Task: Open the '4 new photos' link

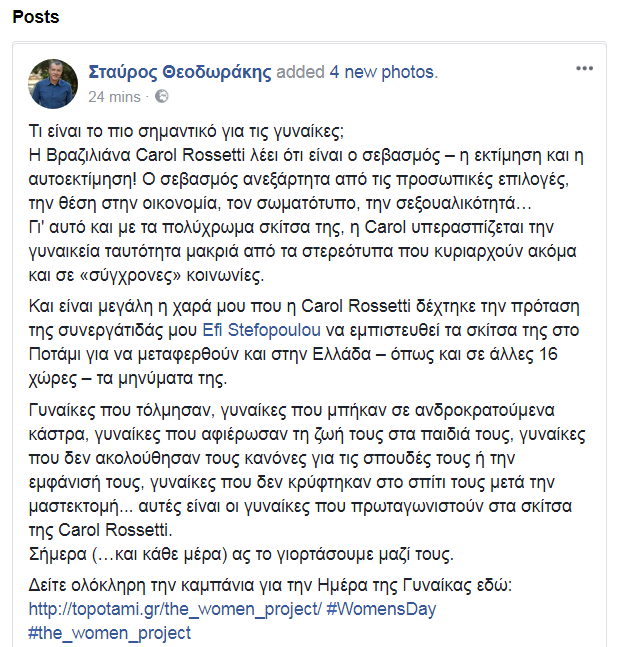Action: (382, 72)
